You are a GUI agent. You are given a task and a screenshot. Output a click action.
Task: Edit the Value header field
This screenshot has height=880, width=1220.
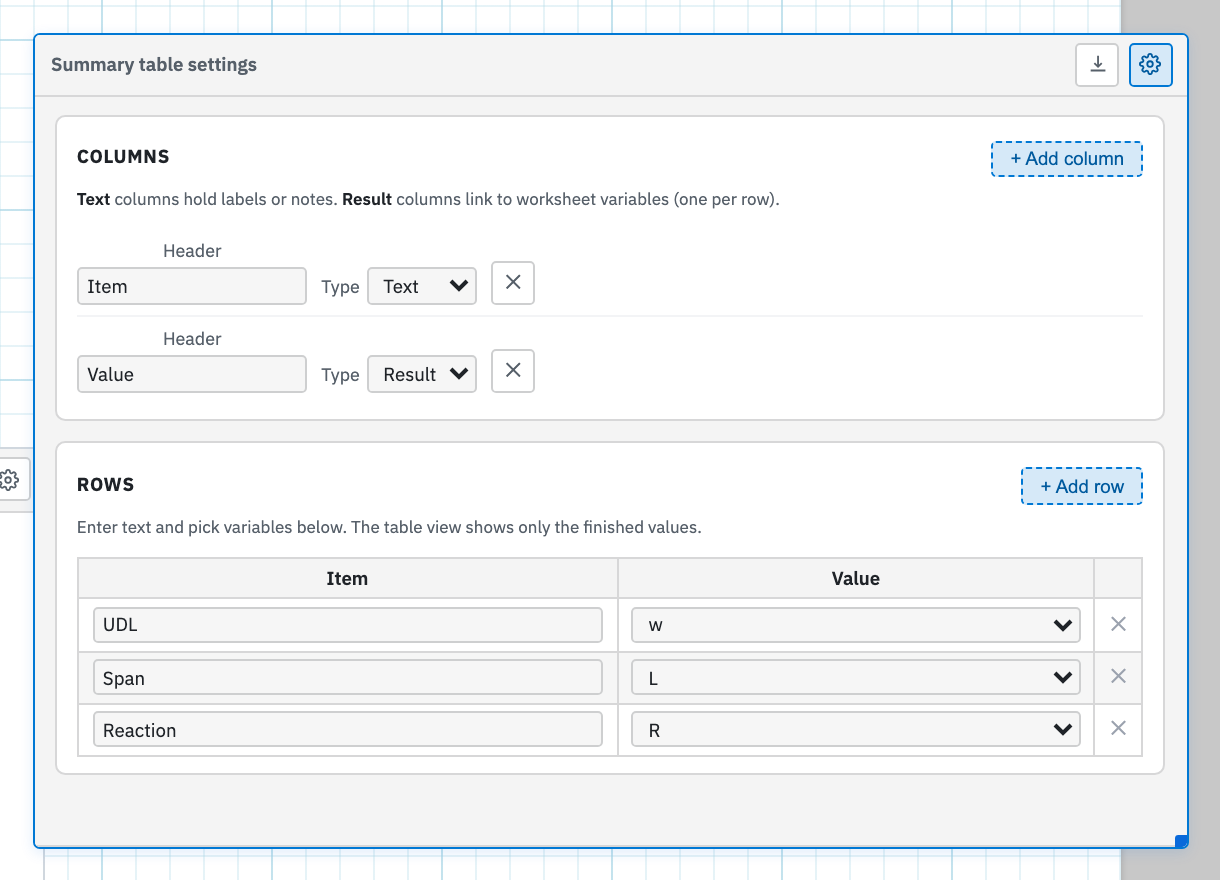(x=192, y=374)
